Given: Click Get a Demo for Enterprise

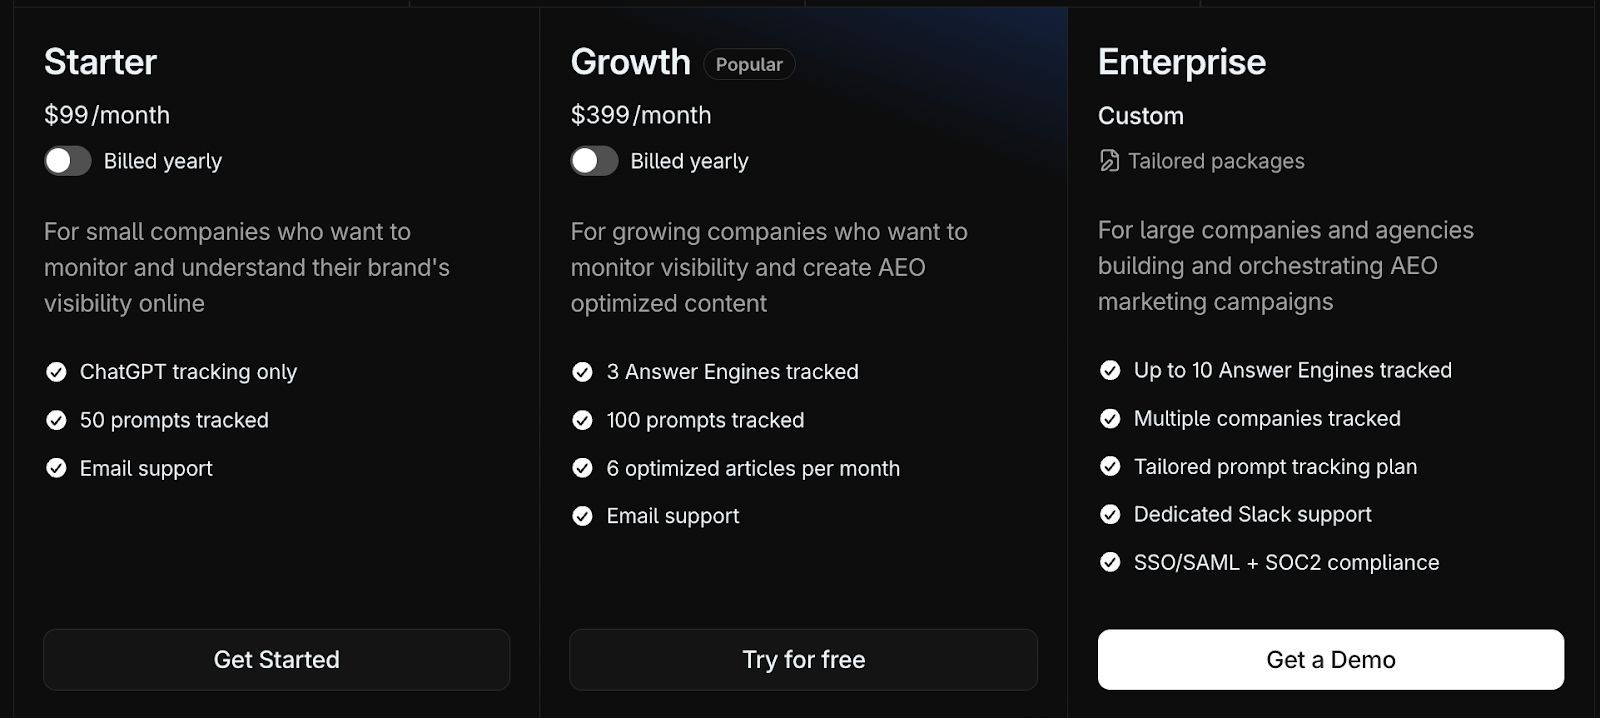Looking at the screenshot, I should (1330, 659).
